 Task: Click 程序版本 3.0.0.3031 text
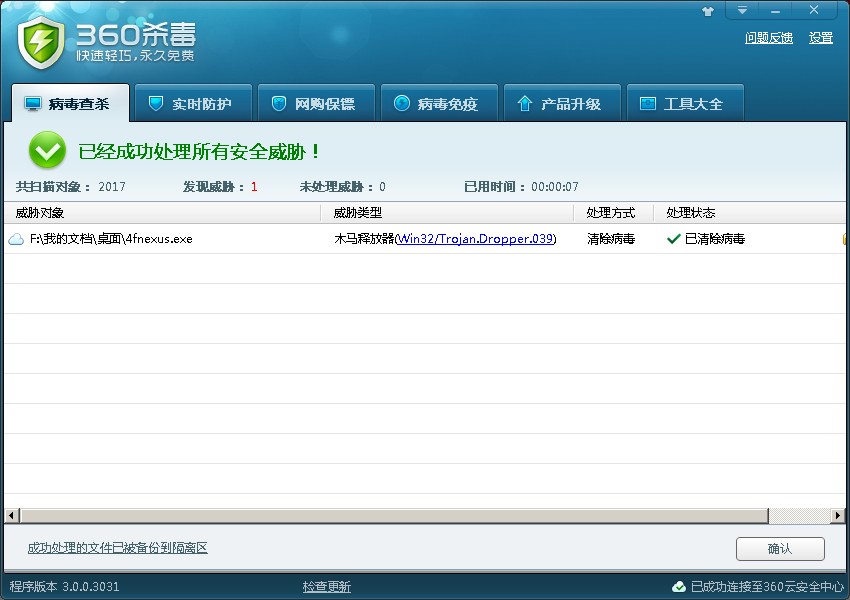[x=64, y=586]
